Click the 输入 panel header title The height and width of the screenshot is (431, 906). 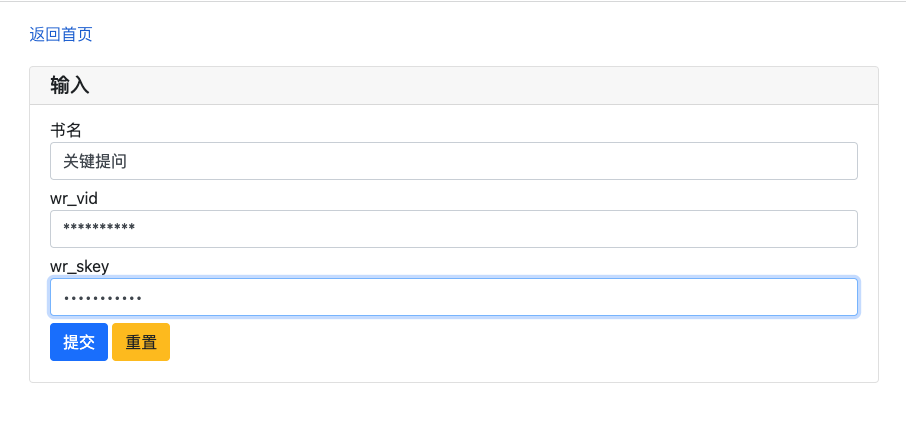tap(70, 86)
